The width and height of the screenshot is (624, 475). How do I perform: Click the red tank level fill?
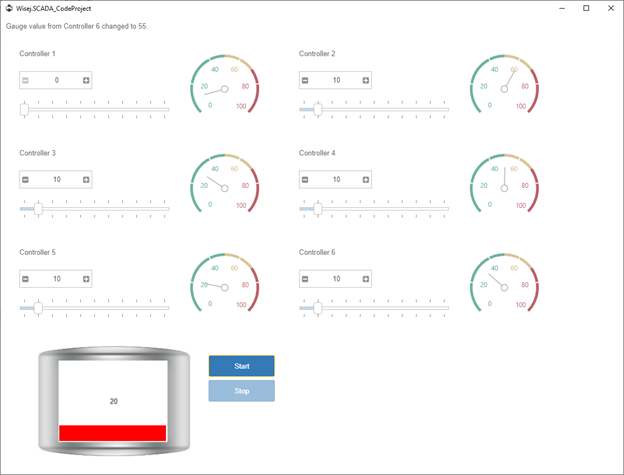point(113,433)
